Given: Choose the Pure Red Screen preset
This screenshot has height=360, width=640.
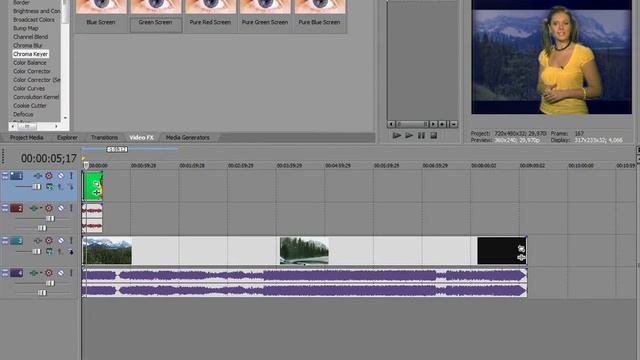Looking at the screenshot, I should point(210,15).
